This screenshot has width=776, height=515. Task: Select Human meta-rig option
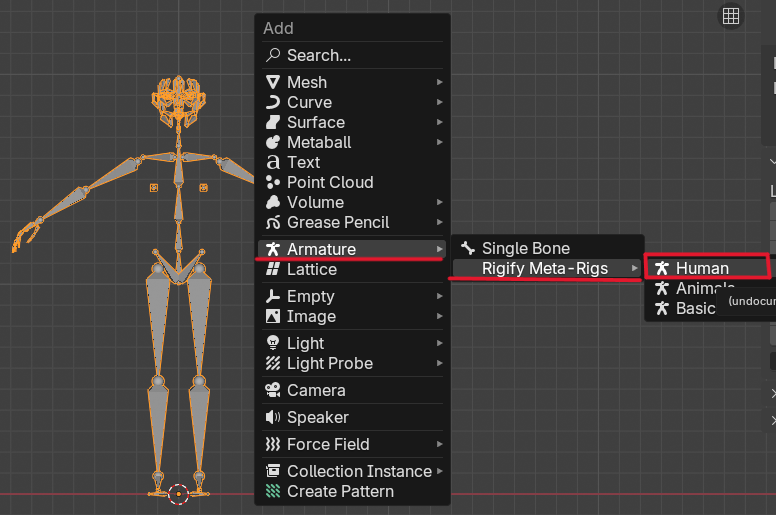(702, 268)
